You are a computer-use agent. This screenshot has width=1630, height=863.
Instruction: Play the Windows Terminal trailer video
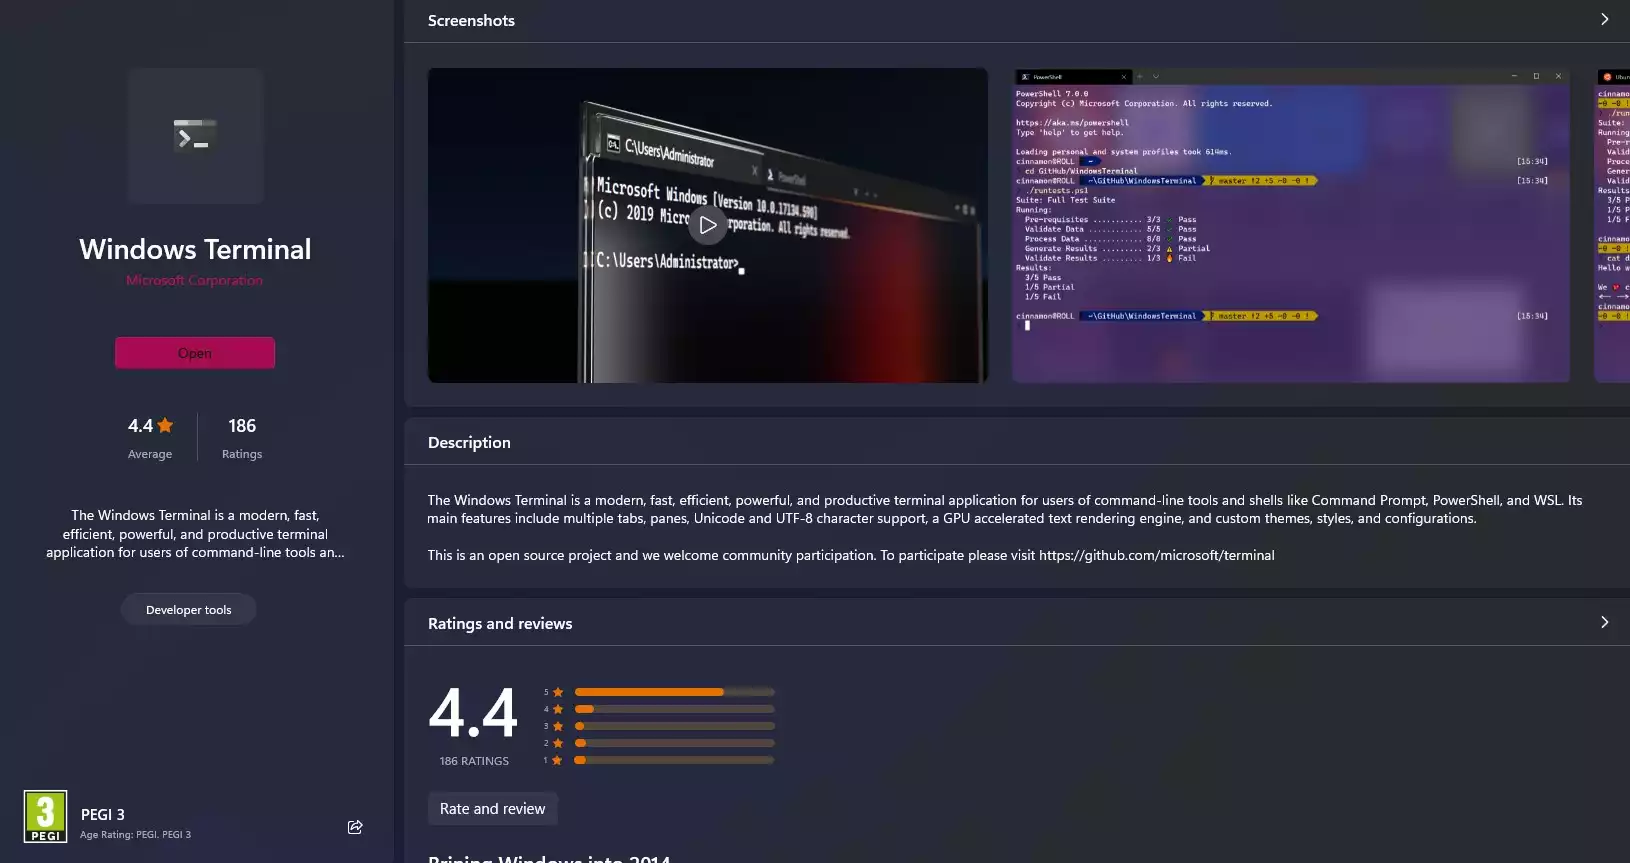tap(708, 225)
